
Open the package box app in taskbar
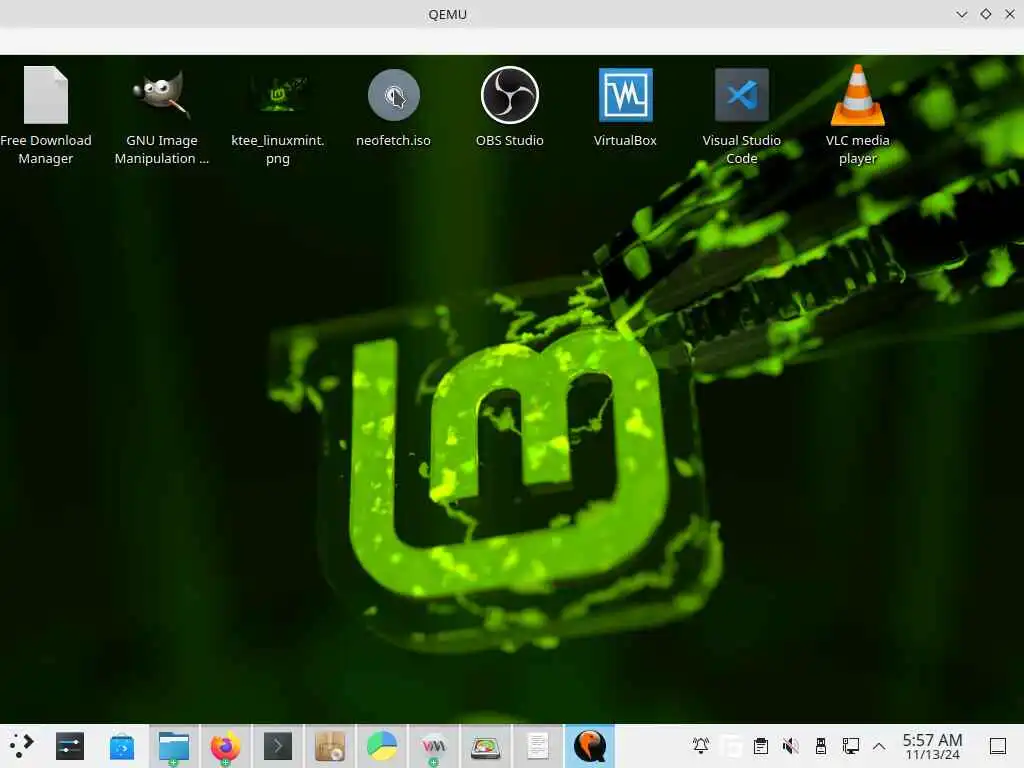click(330, 746)
